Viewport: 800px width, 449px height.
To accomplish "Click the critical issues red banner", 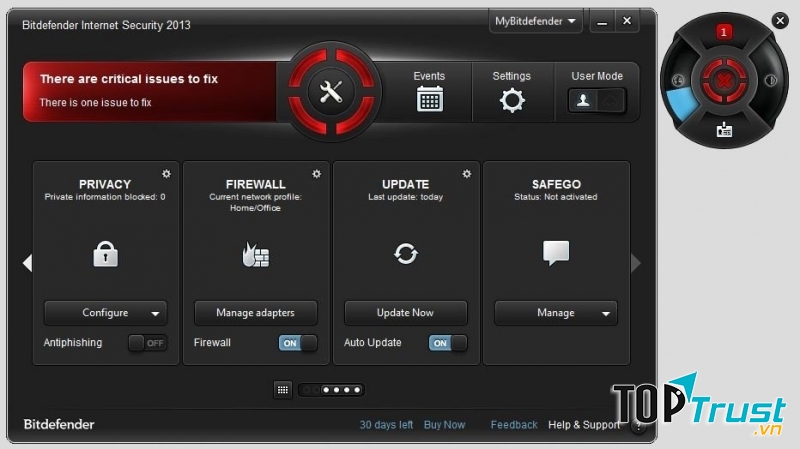I will click(149, 92).
